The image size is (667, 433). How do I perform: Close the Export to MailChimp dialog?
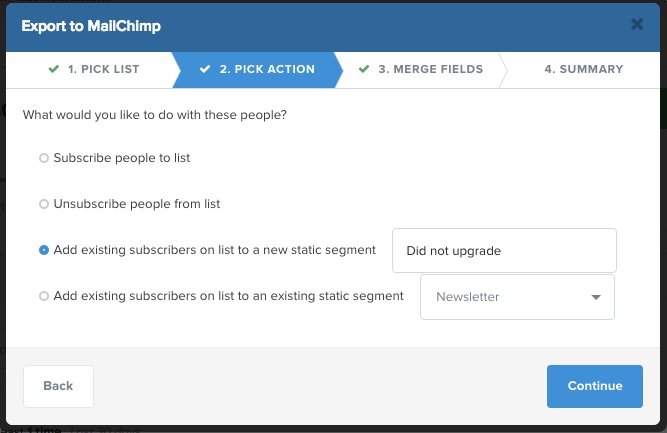pos(637,24)
